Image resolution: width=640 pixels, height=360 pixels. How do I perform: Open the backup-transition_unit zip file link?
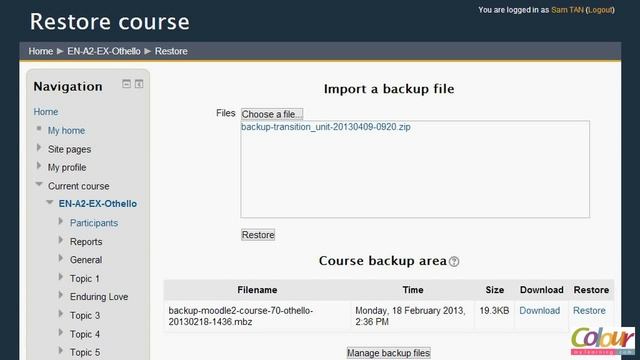(326, 127)
